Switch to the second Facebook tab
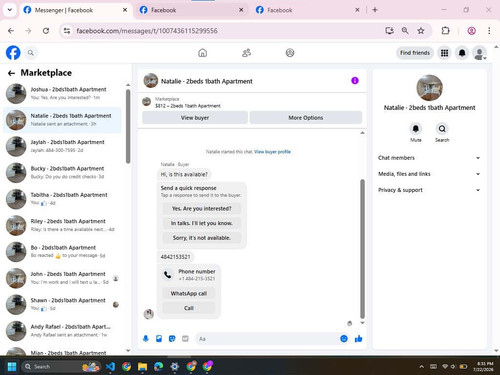 point(191,10)
